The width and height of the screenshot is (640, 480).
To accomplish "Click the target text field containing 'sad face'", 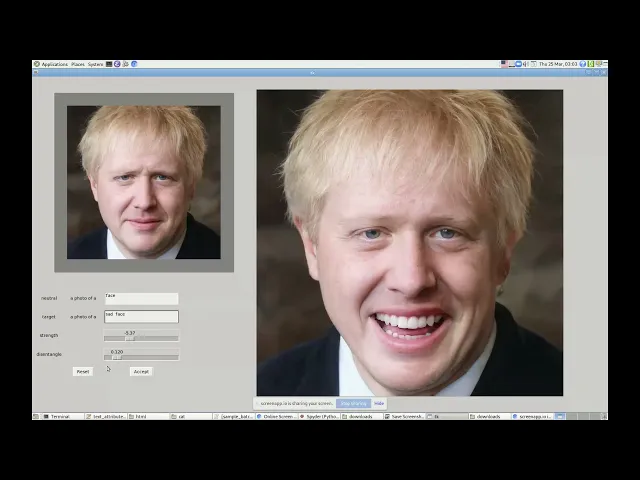I will (142, 317).
